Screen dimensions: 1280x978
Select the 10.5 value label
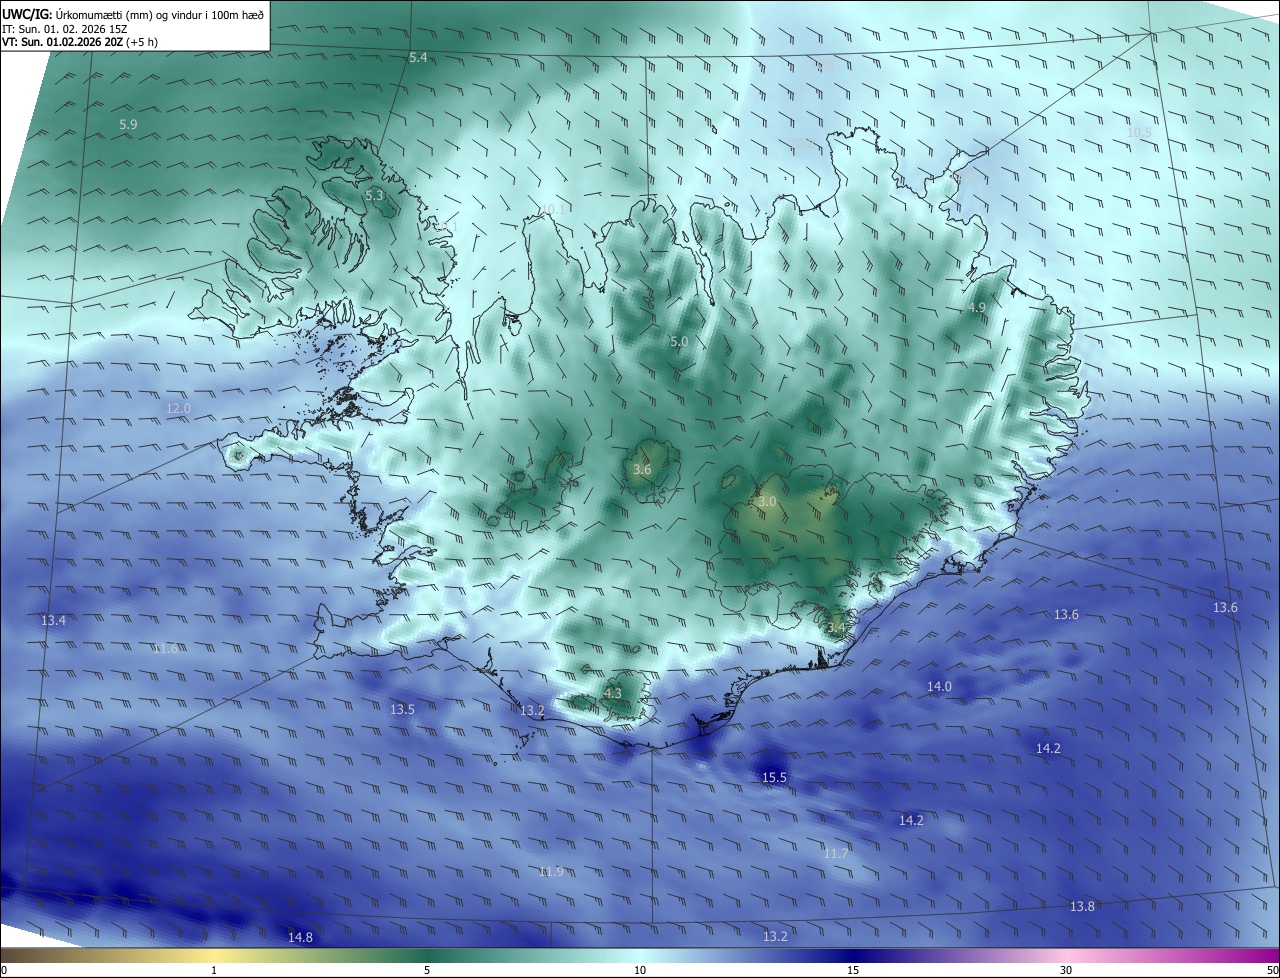point(1139,132)
